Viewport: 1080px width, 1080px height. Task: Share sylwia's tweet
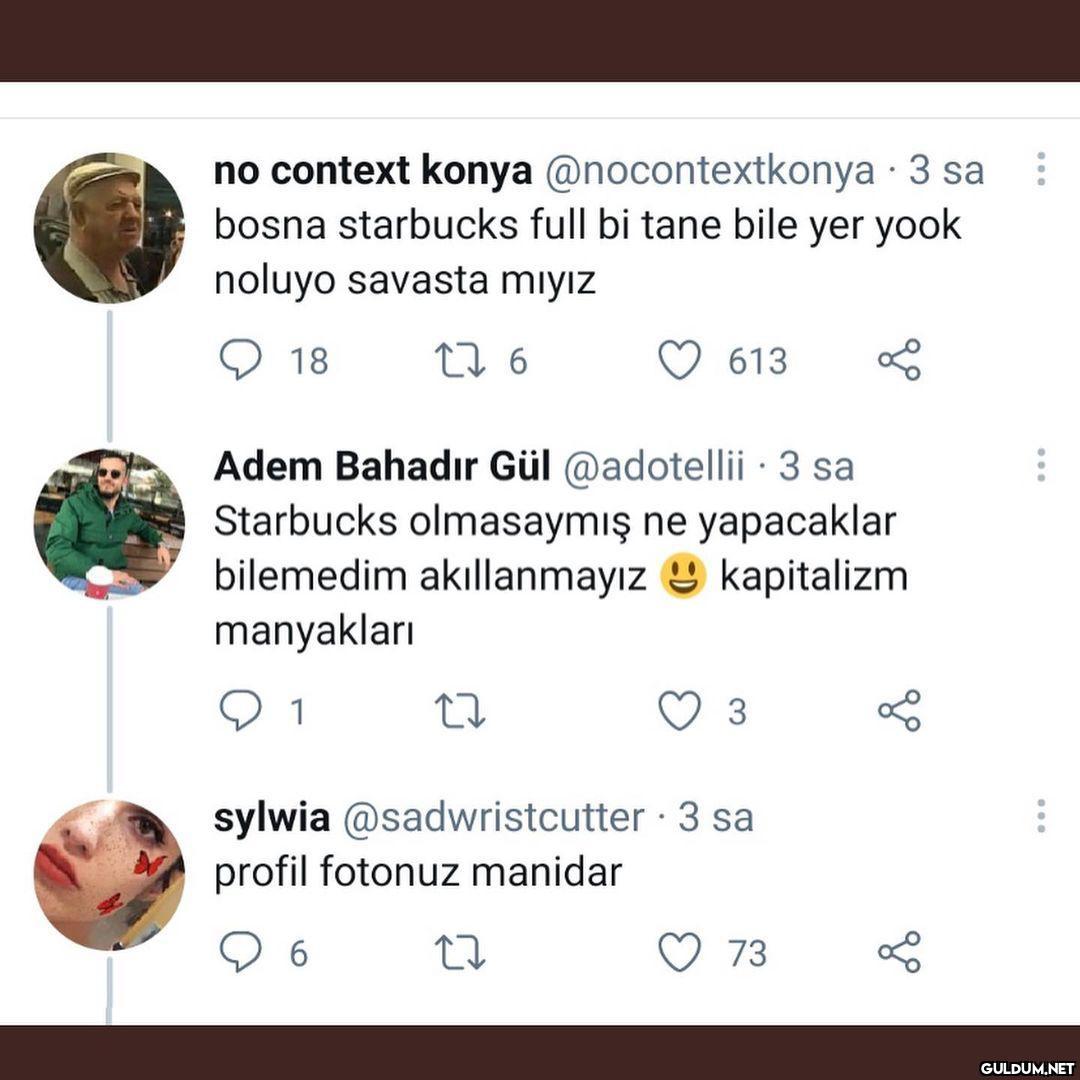[899, 952]
